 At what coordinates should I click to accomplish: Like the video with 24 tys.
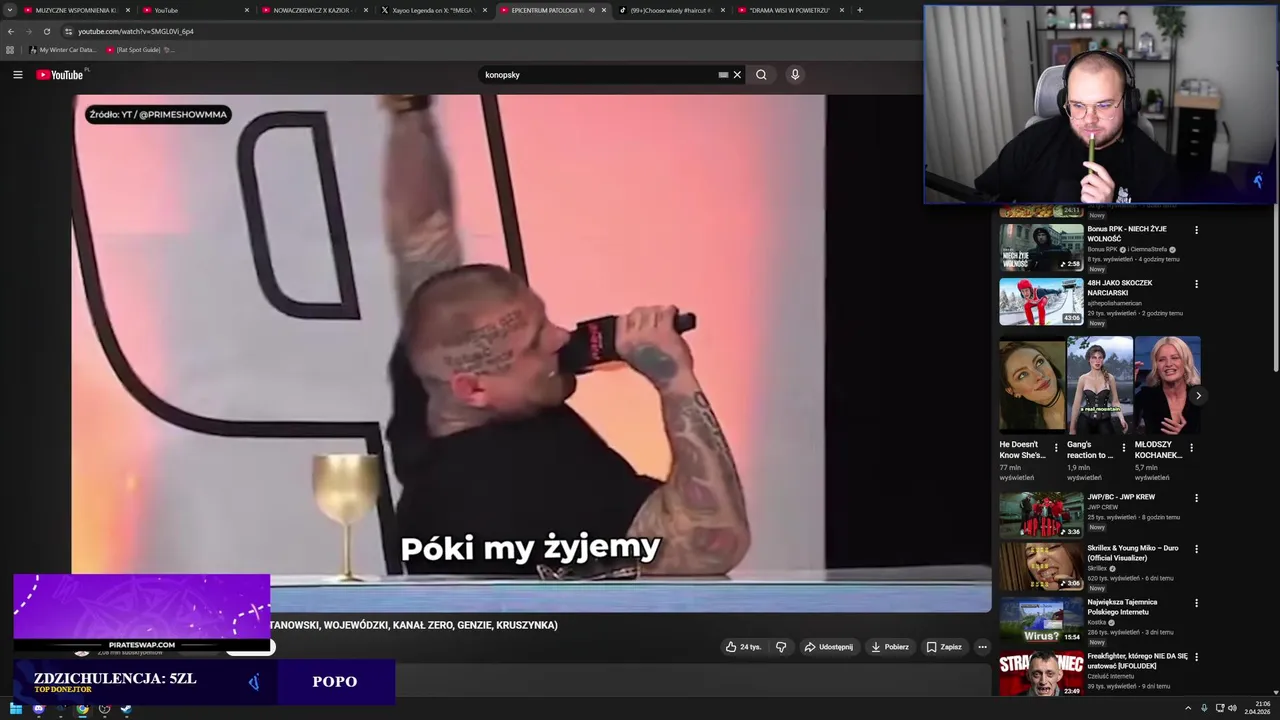pos(743,647)
